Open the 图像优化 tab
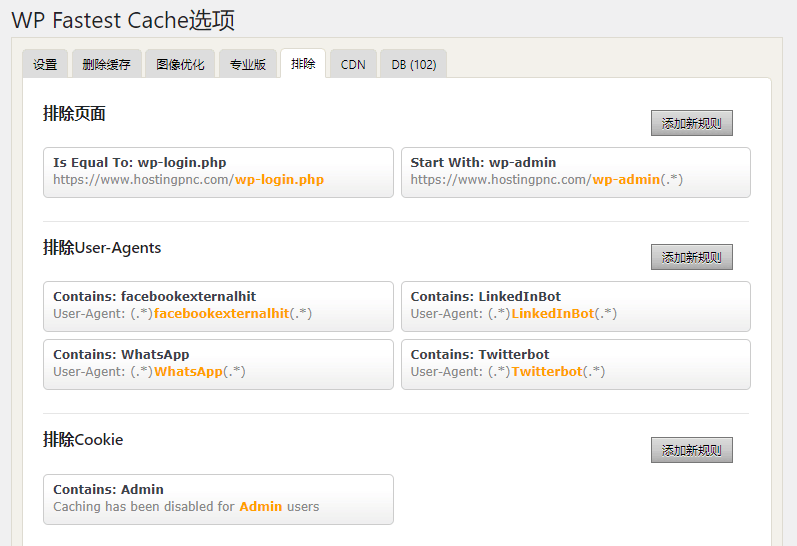797x546 pixels. [180, 64]
